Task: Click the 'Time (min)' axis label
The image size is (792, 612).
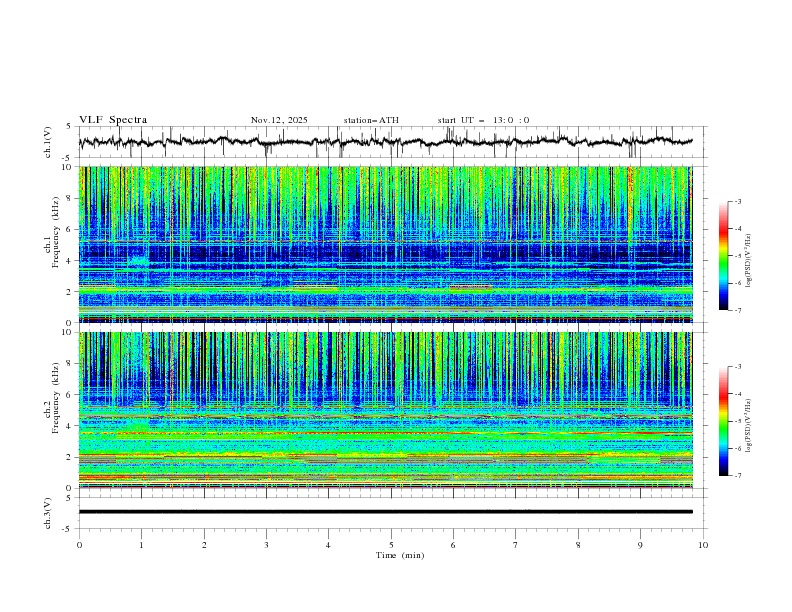Action: pyautogui.click(x=400, y=555)
